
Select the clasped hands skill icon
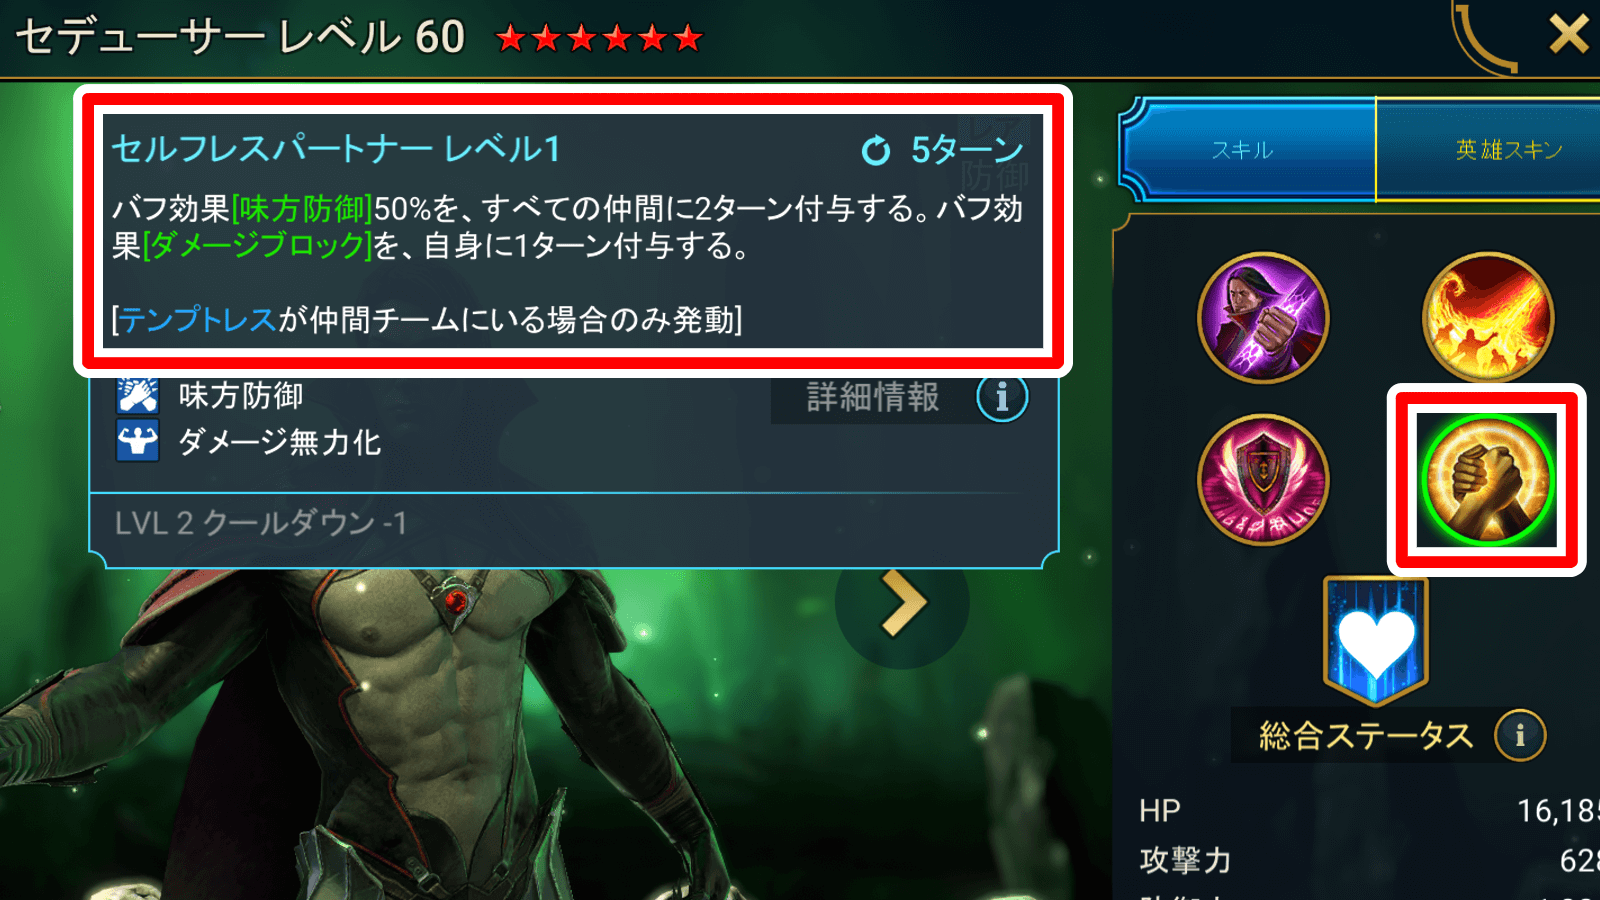1488,480
